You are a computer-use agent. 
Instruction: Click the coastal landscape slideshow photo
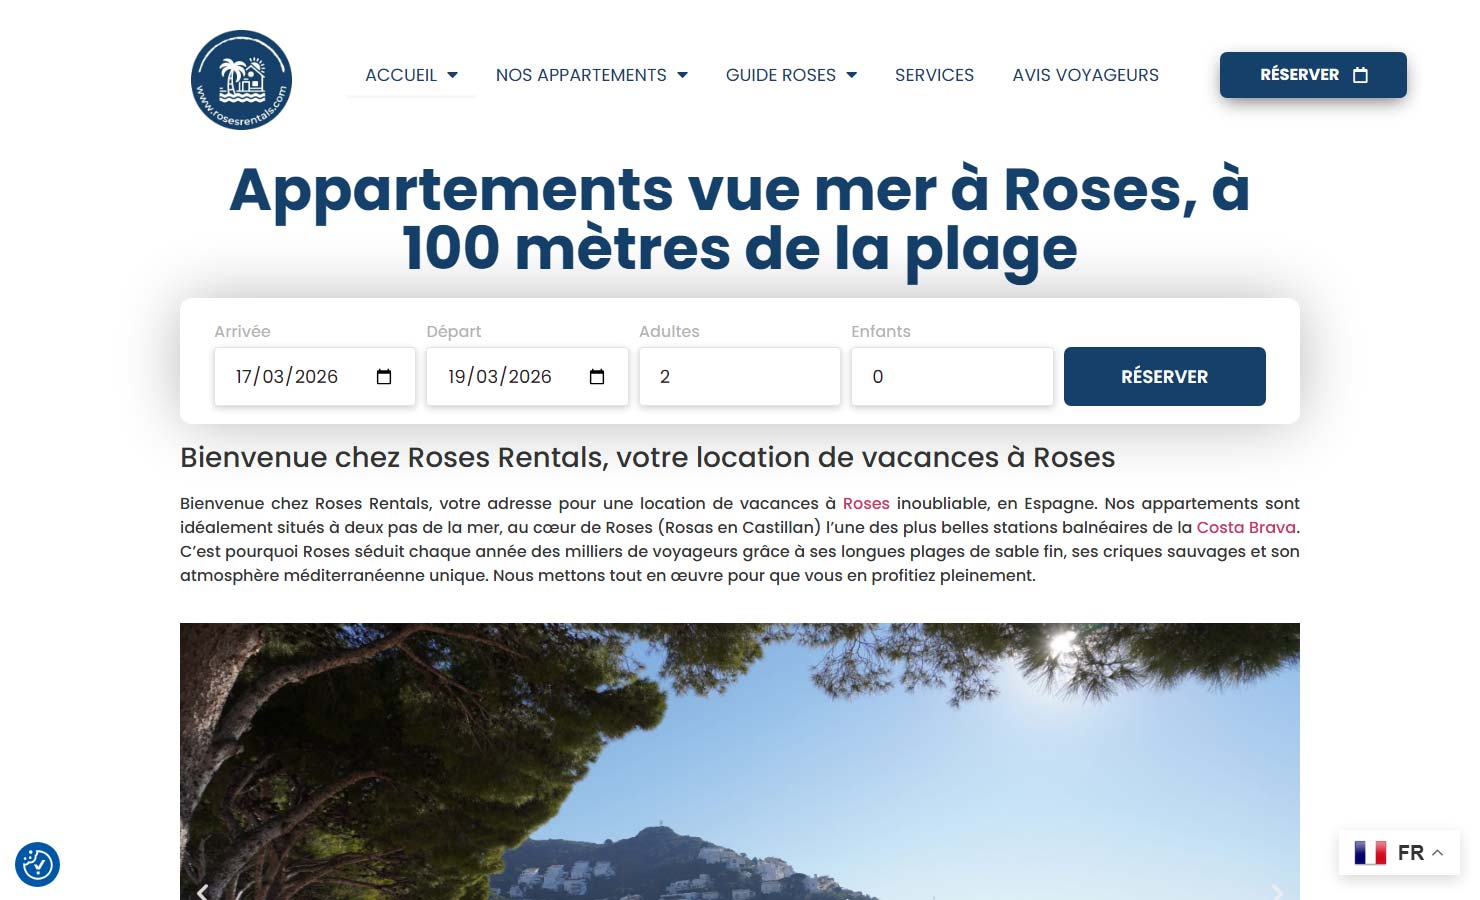coord(740,761)
